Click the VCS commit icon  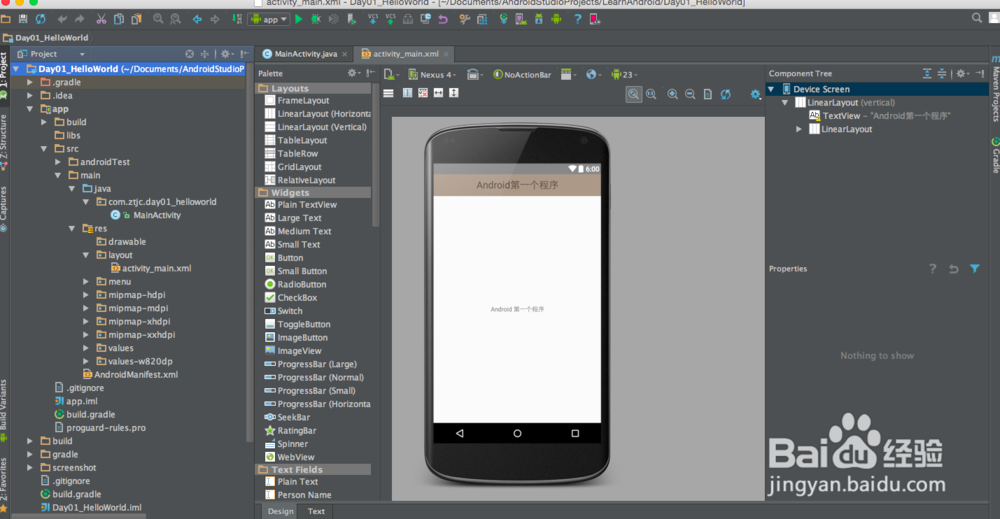tap(390, 19)
